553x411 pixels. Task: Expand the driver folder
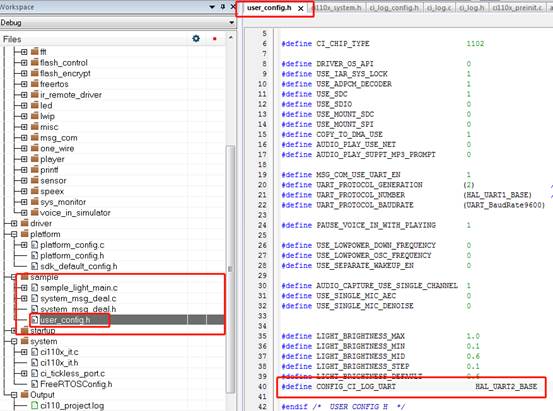point(14,223)
